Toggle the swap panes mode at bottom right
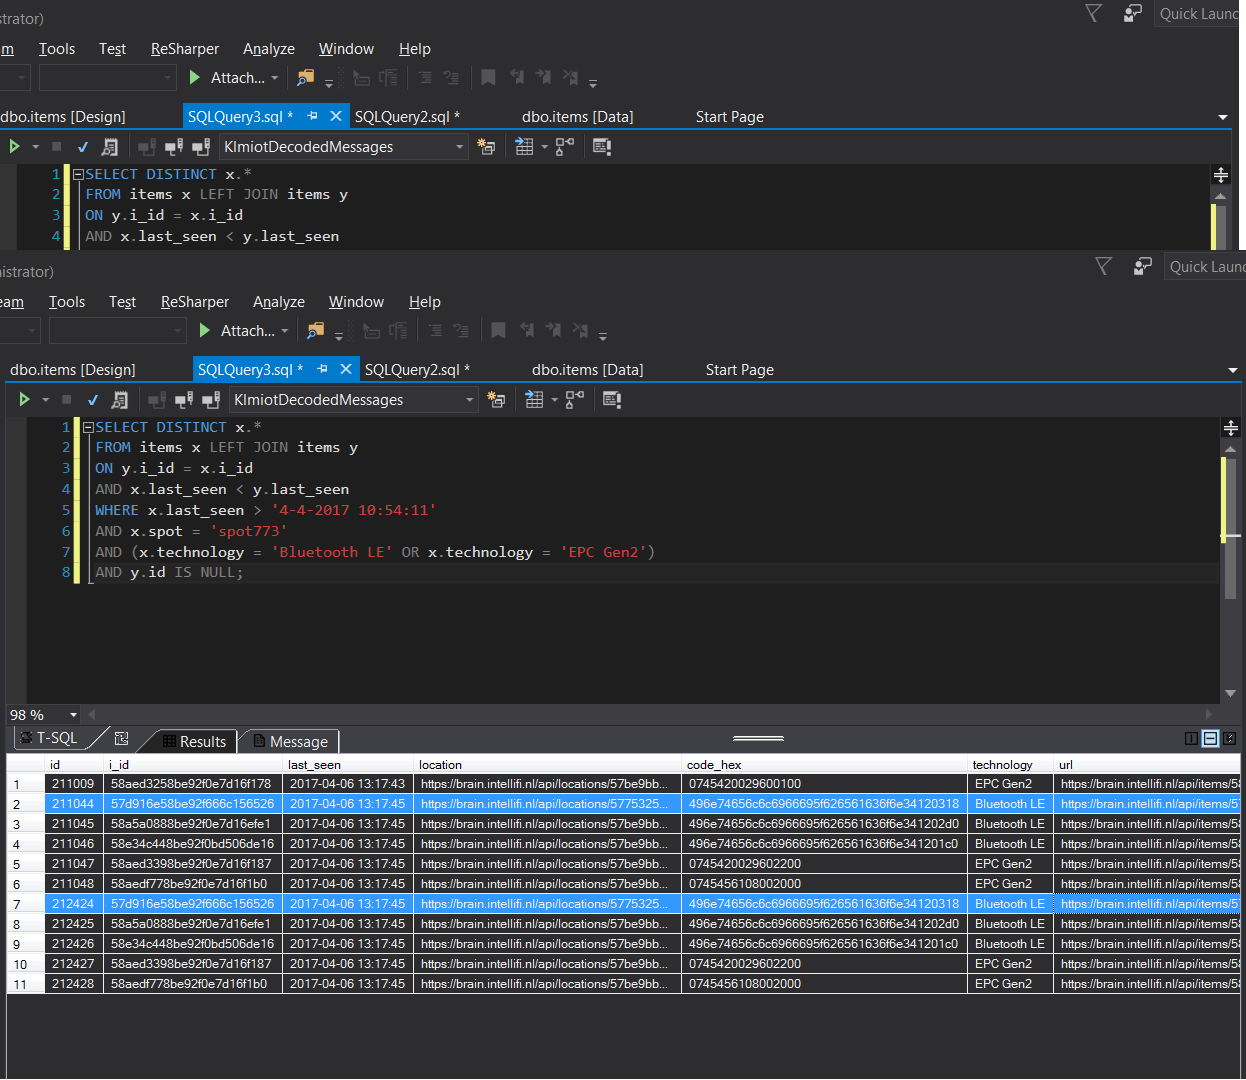This screenshot has width=1246, height=1080. (1230, 738)
